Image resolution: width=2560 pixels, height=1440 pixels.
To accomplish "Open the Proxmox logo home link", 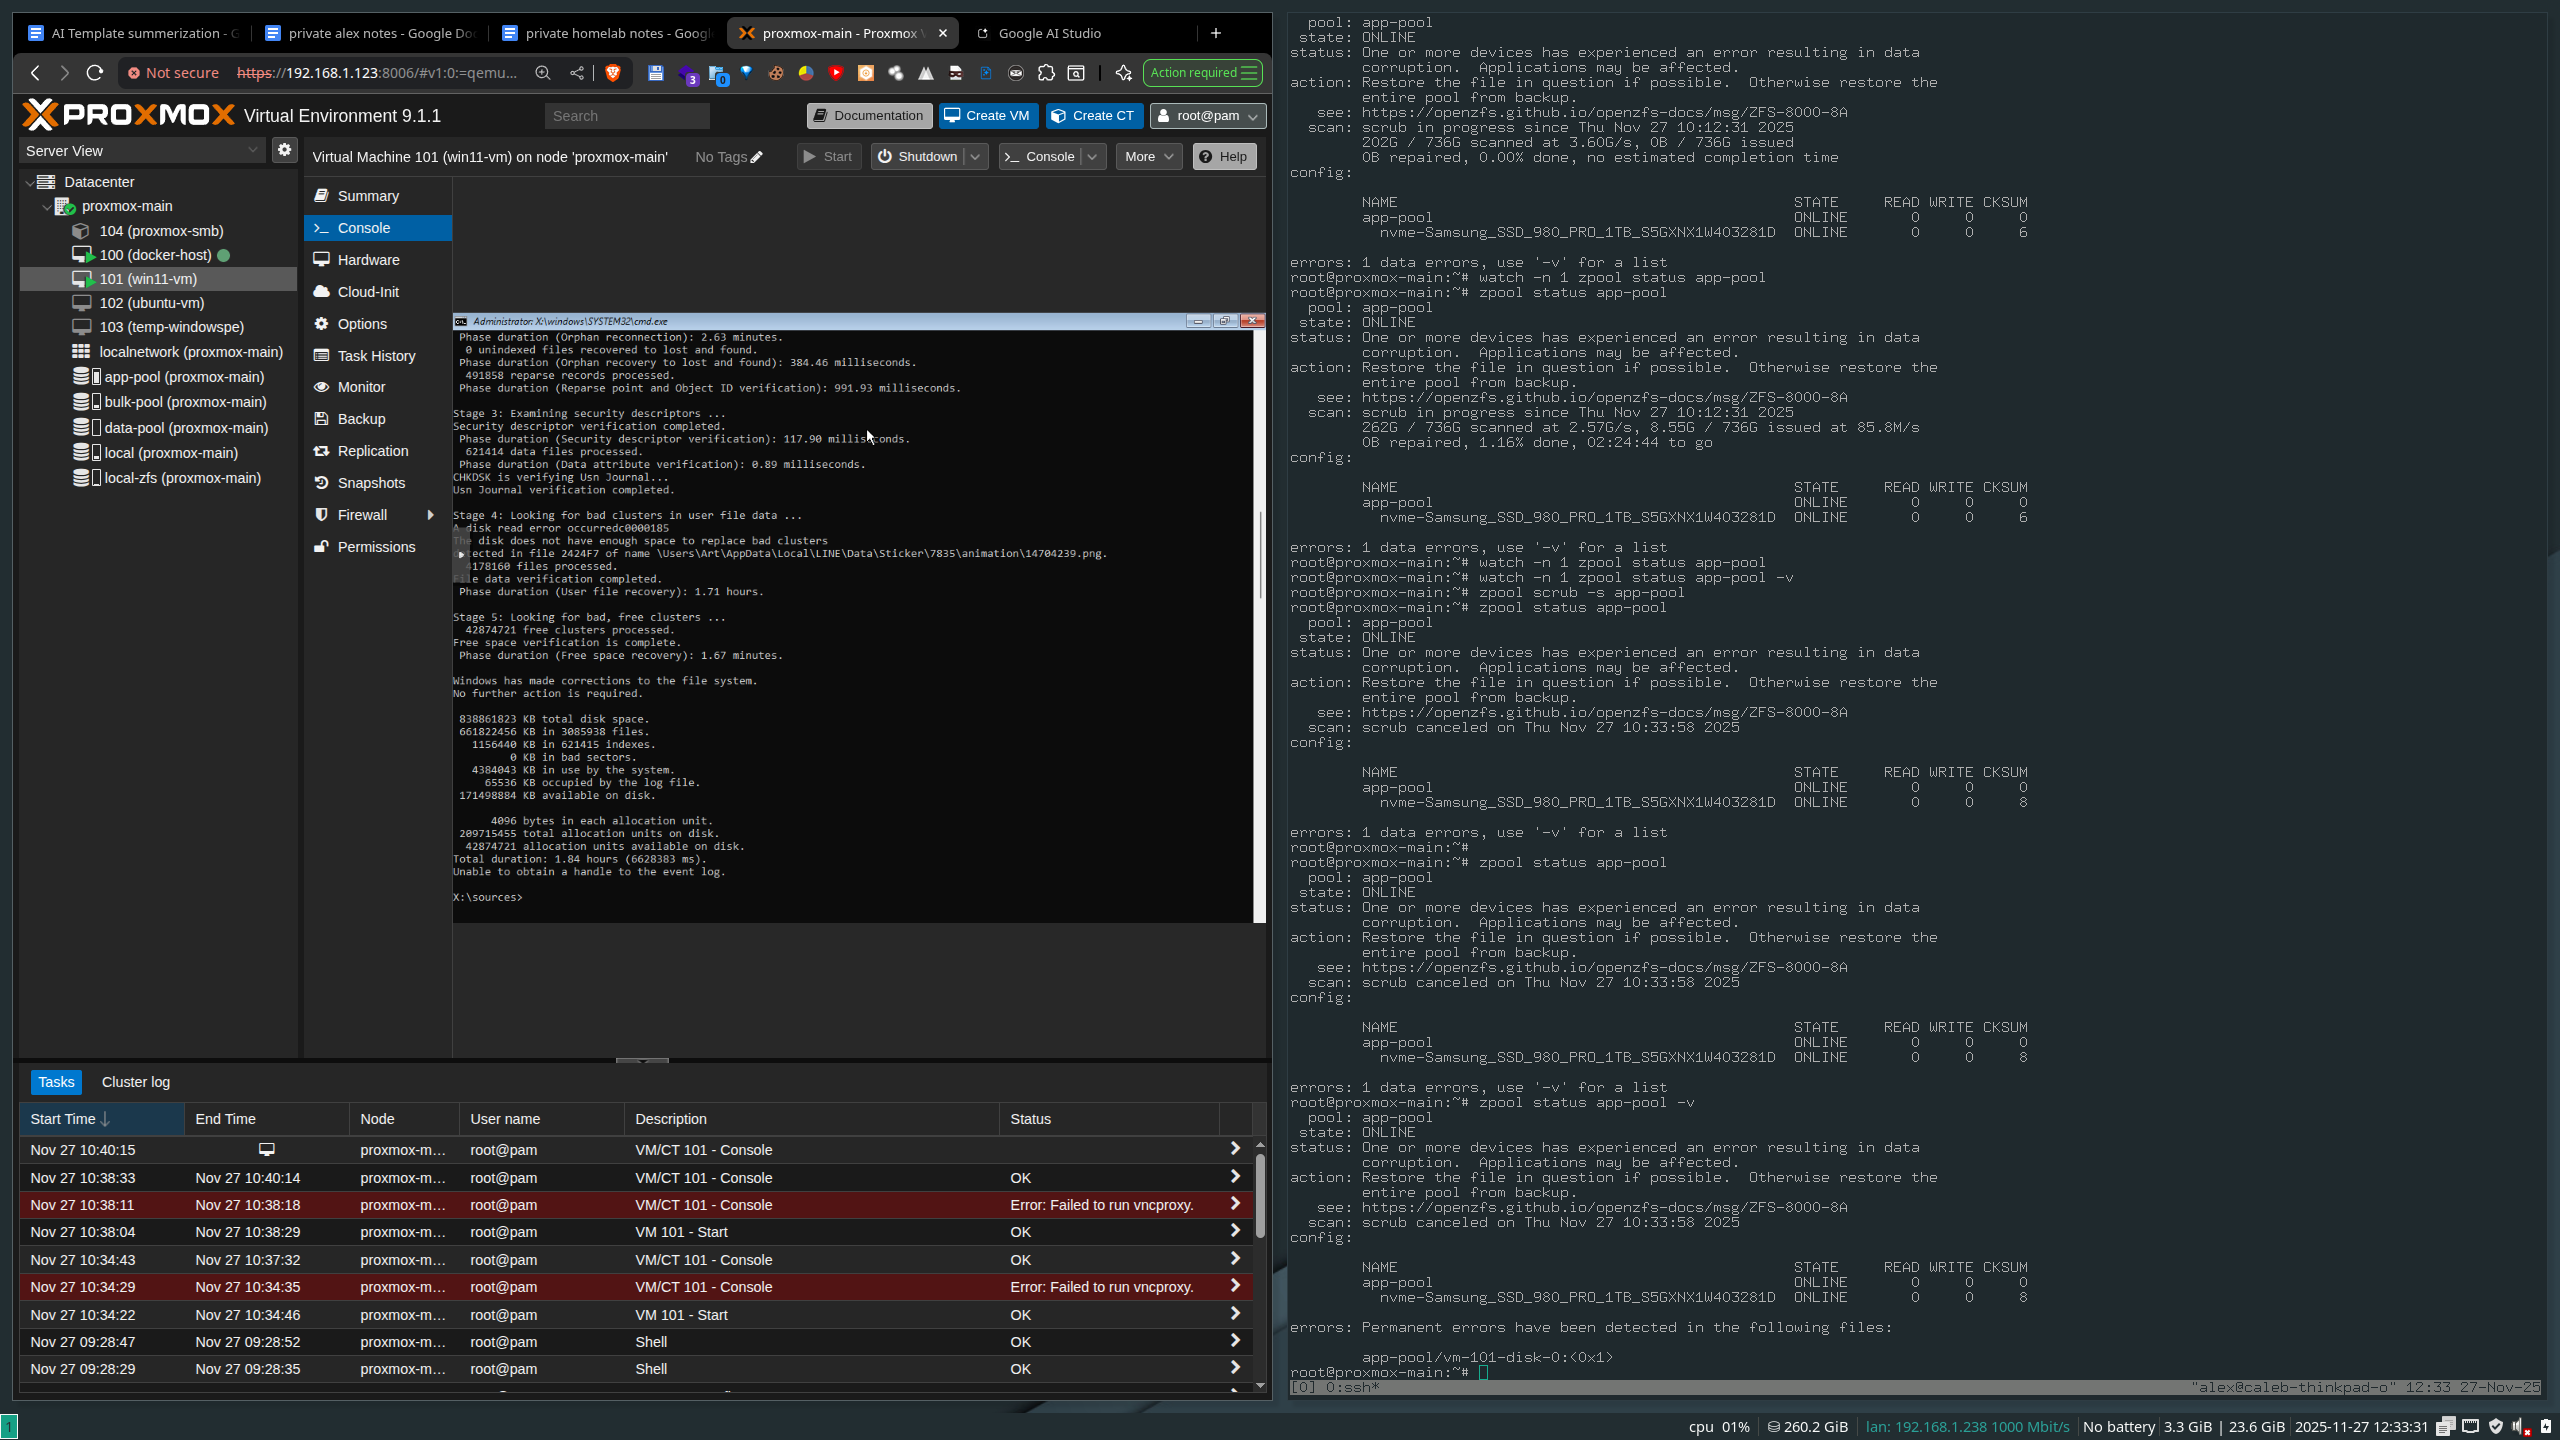I will [129, 115].
